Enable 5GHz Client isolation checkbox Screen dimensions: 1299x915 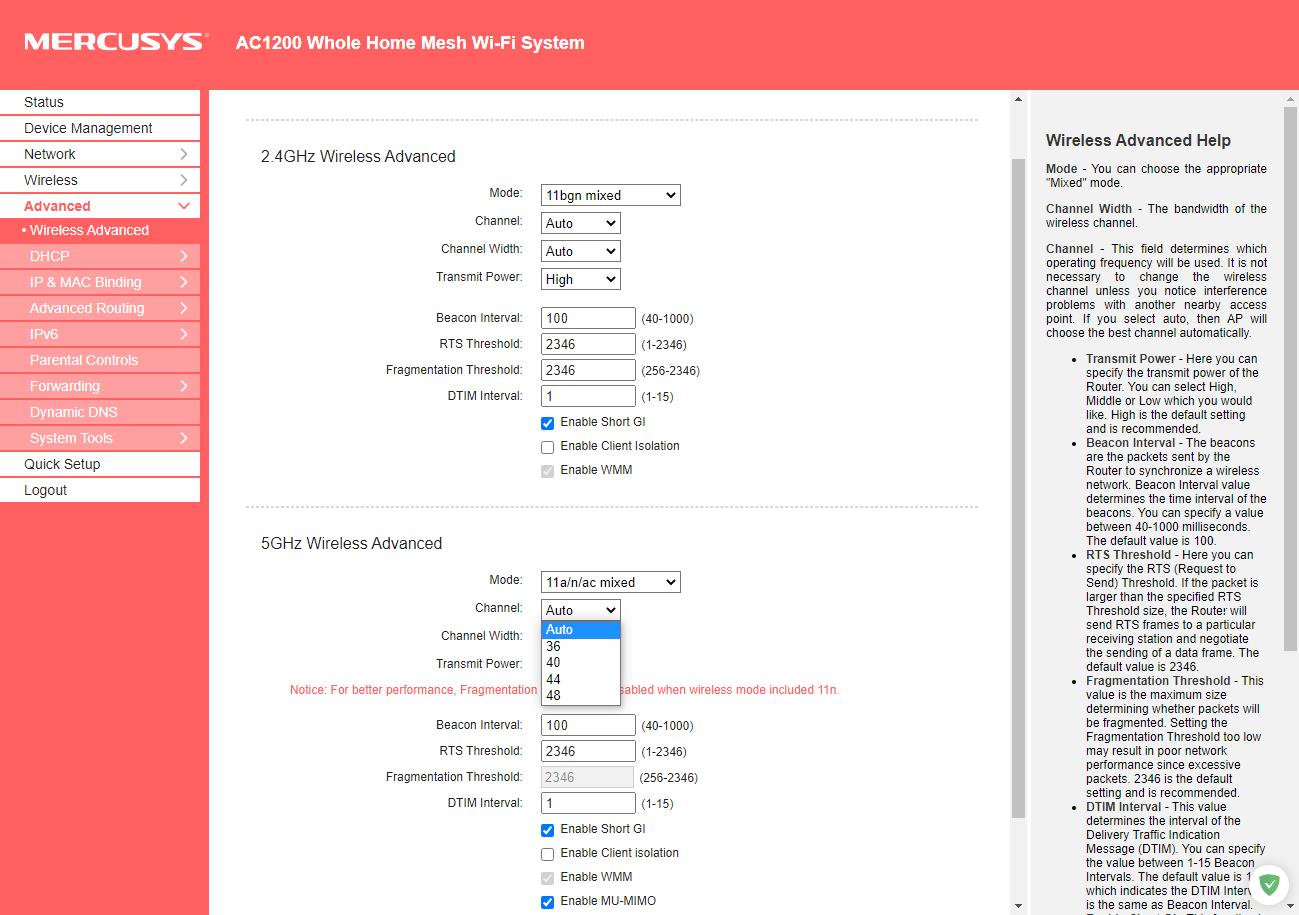(547, 854)
